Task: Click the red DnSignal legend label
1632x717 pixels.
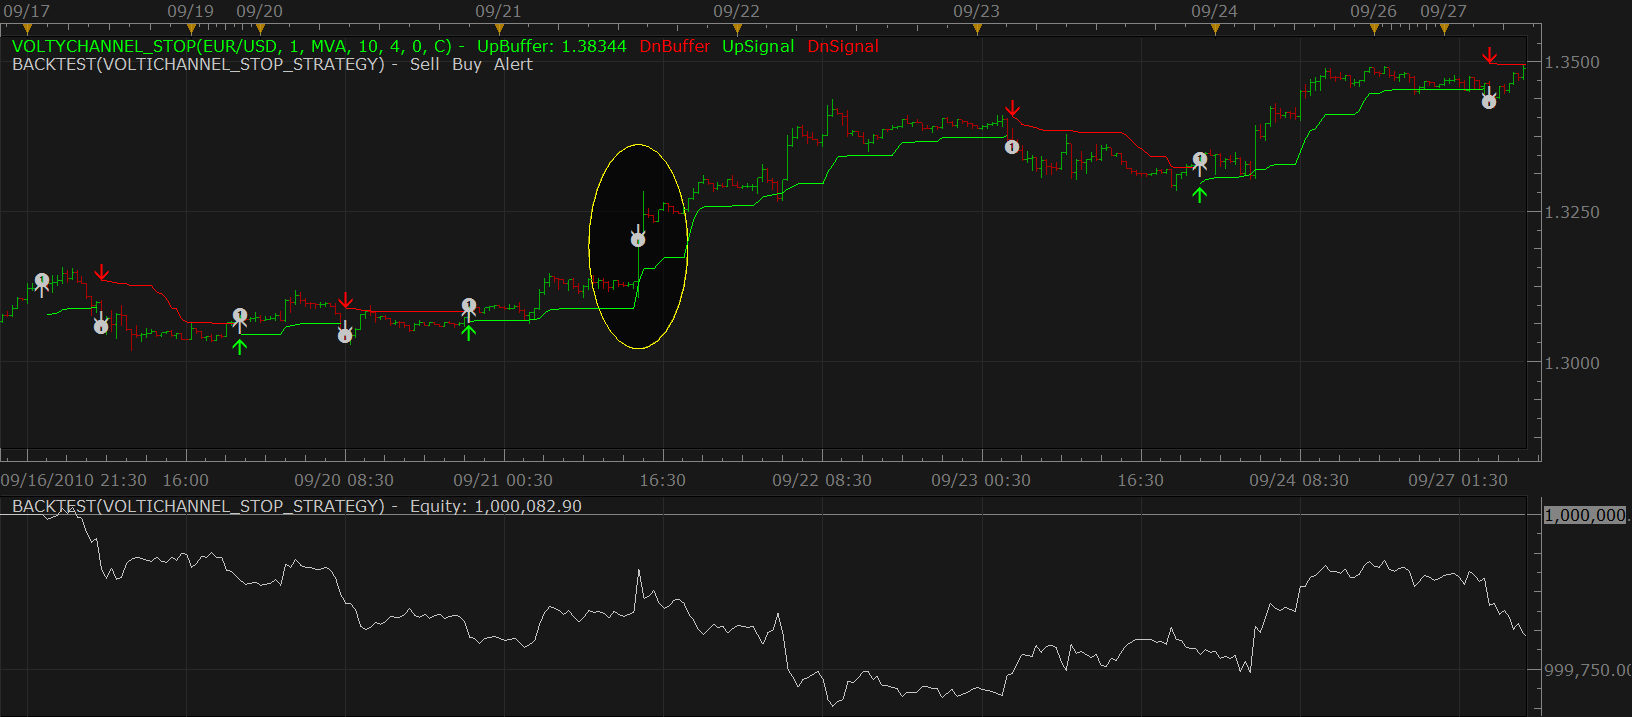Action: (x=843, y=46)
